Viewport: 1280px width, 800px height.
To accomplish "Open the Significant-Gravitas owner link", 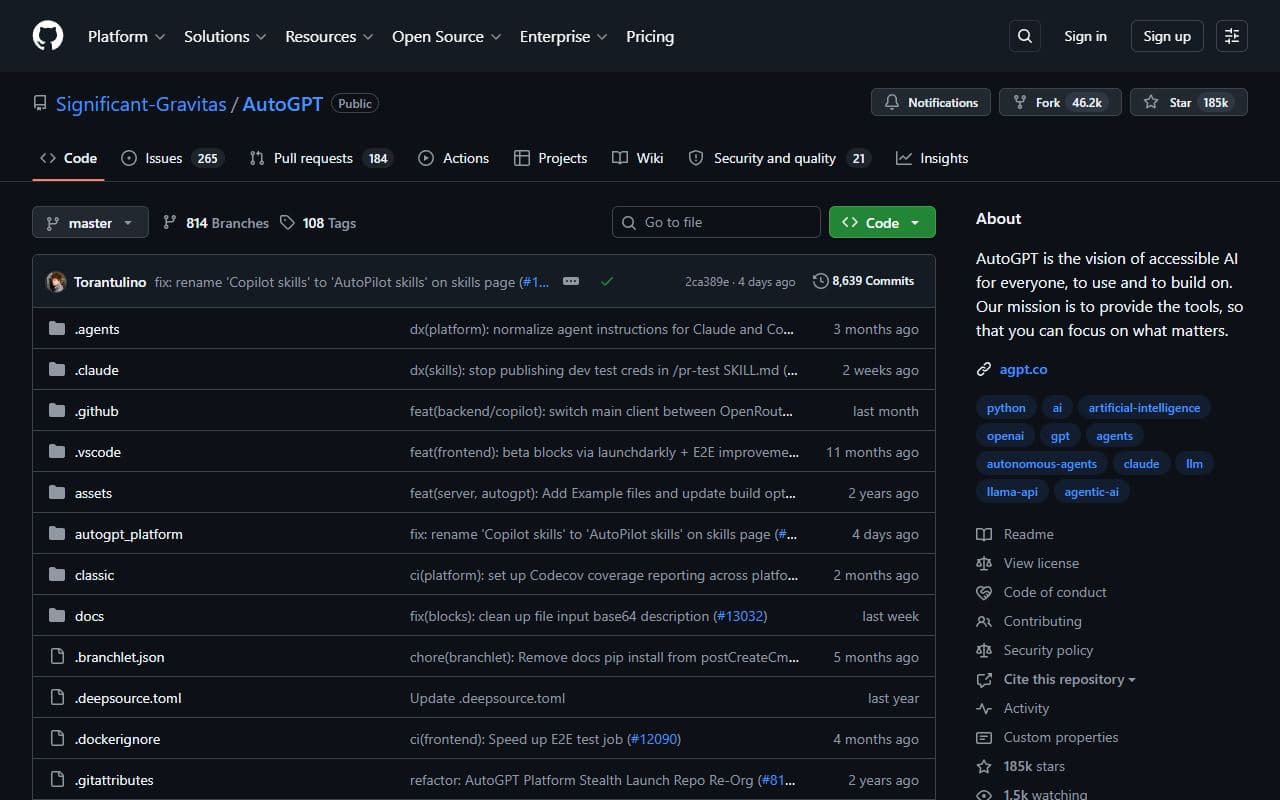I will click(x=141, y=103).
